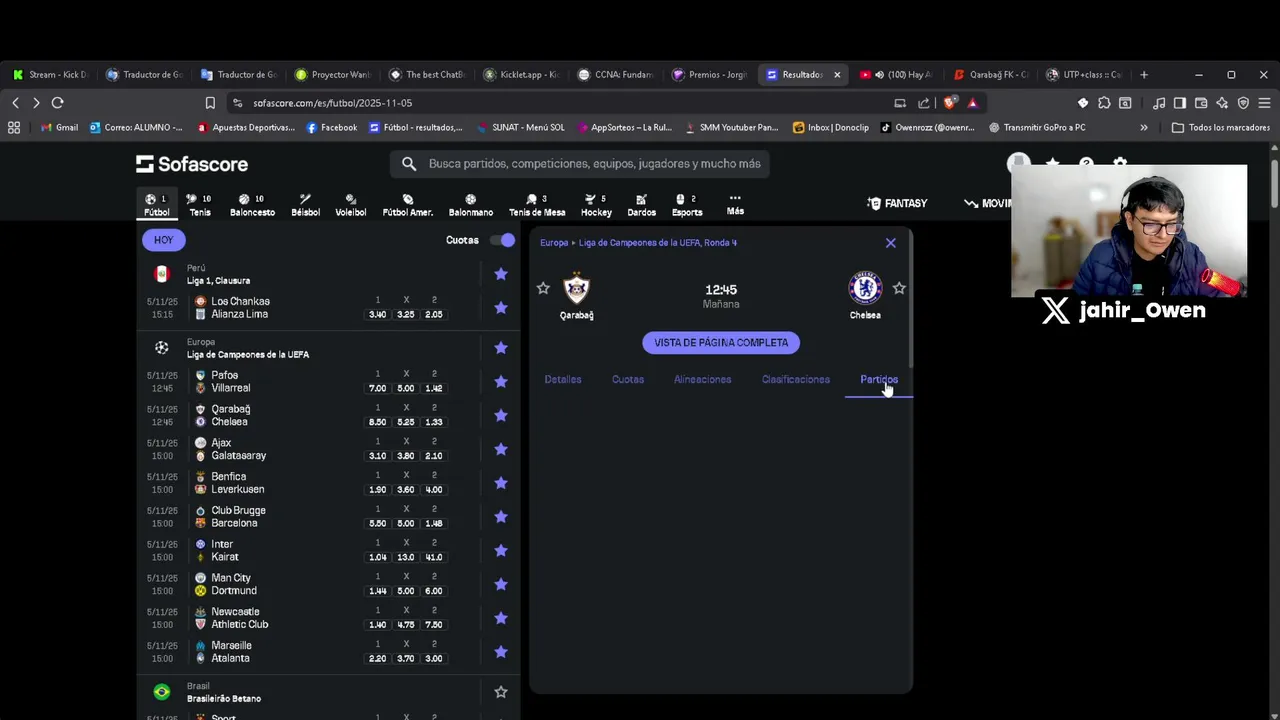Select the Fútbol sport tab
Viewport: 1280px width, 720px height.
point(157,204)
